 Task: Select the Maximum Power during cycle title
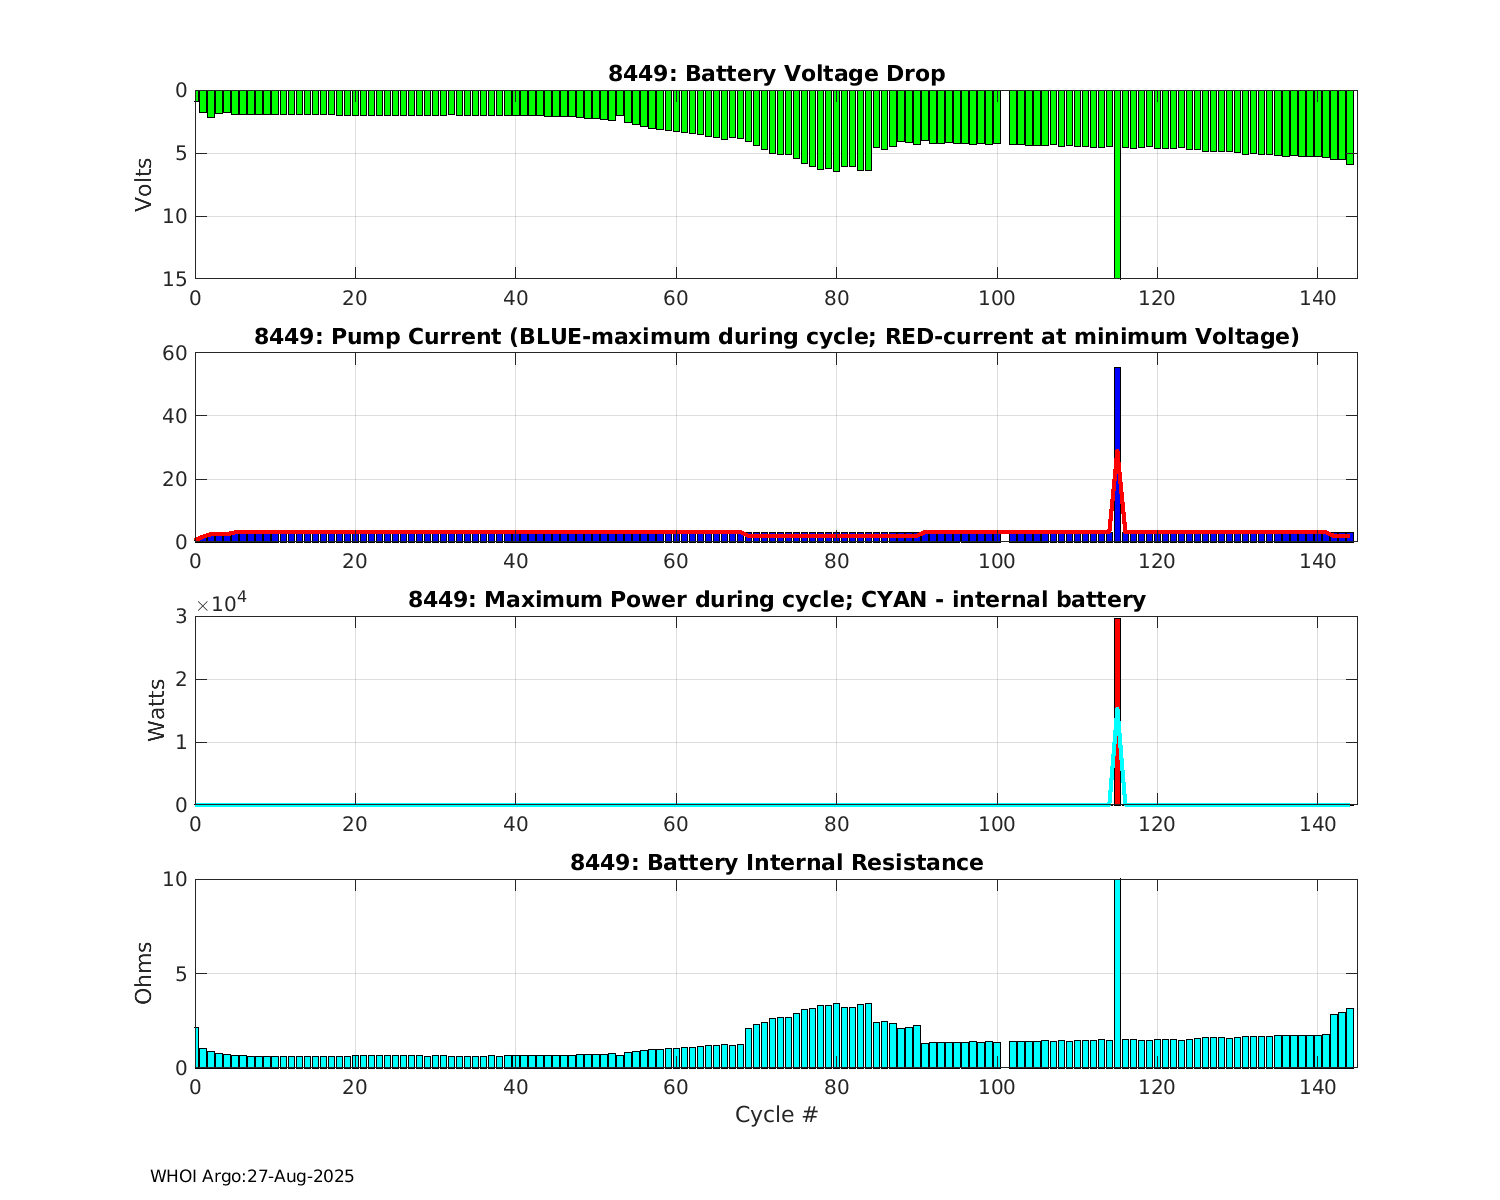coord(776,600)
